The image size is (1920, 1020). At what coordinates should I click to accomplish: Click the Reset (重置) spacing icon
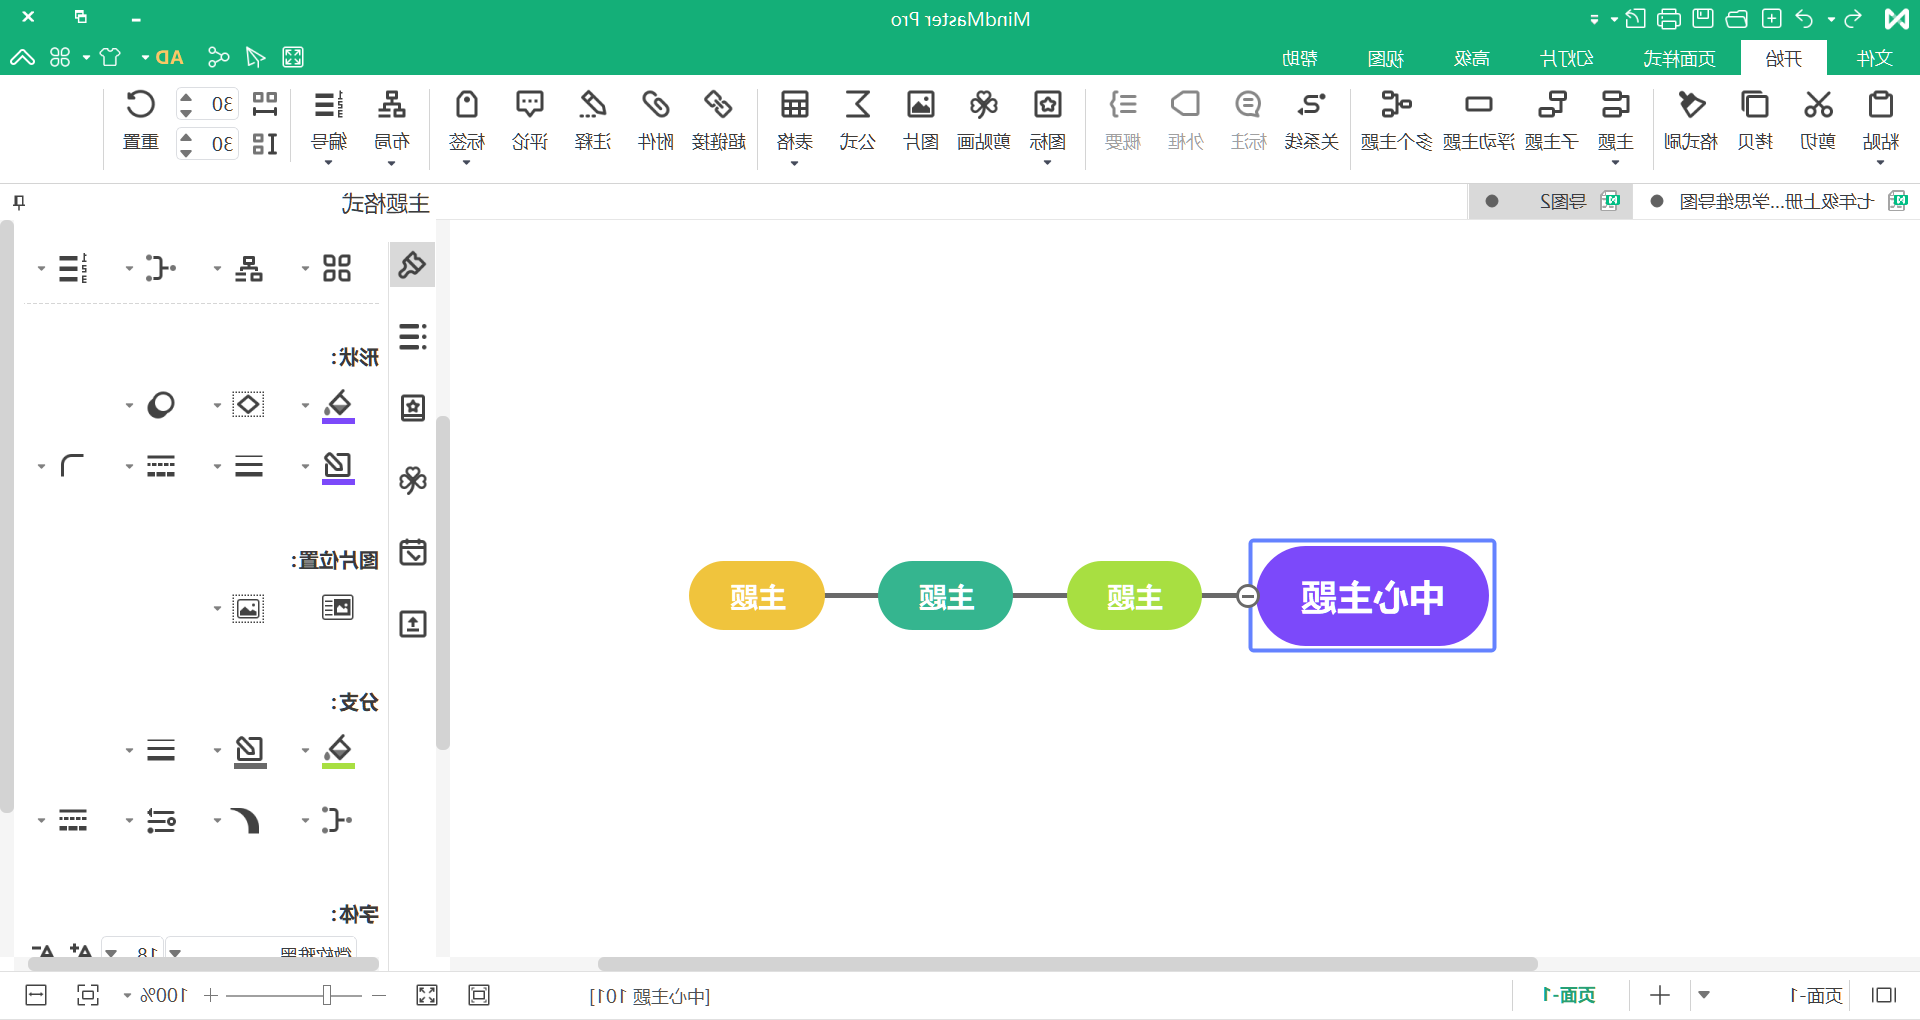[x=140, y=105]
